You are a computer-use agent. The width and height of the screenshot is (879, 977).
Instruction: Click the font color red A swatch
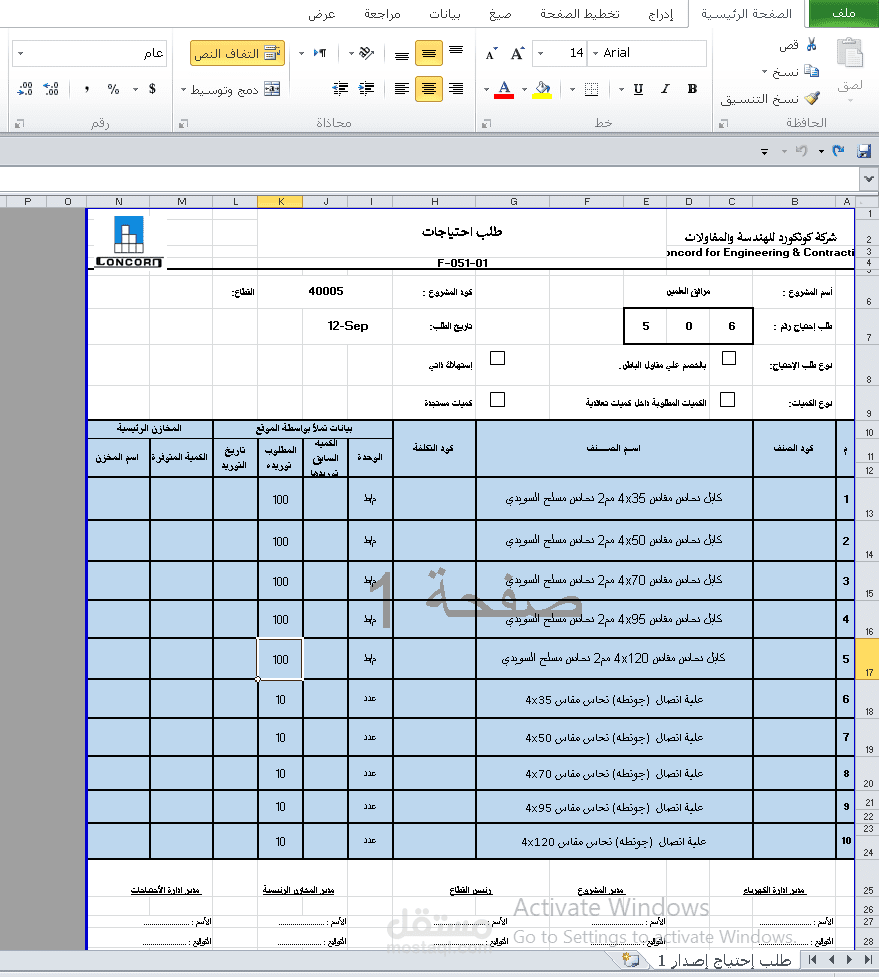[505, 89]
